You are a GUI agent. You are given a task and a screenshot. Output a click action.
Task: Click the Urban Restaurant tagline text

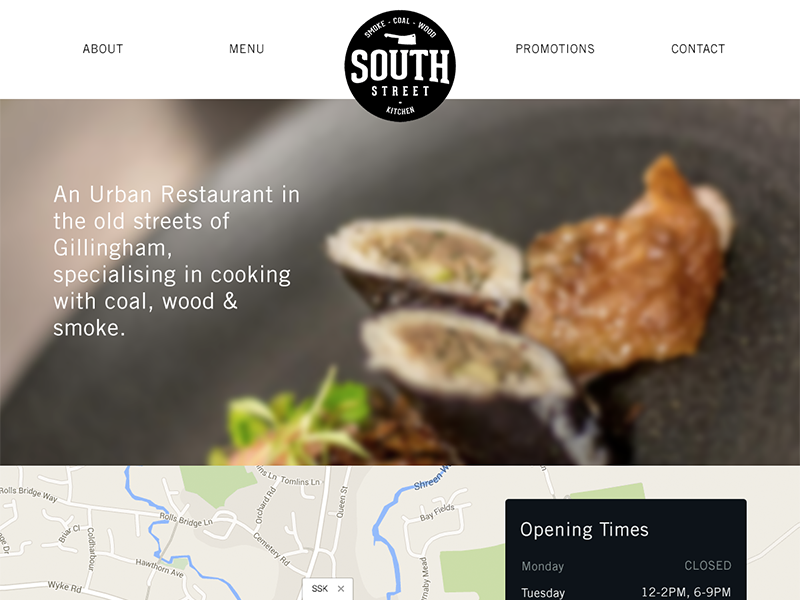(176, 261)
